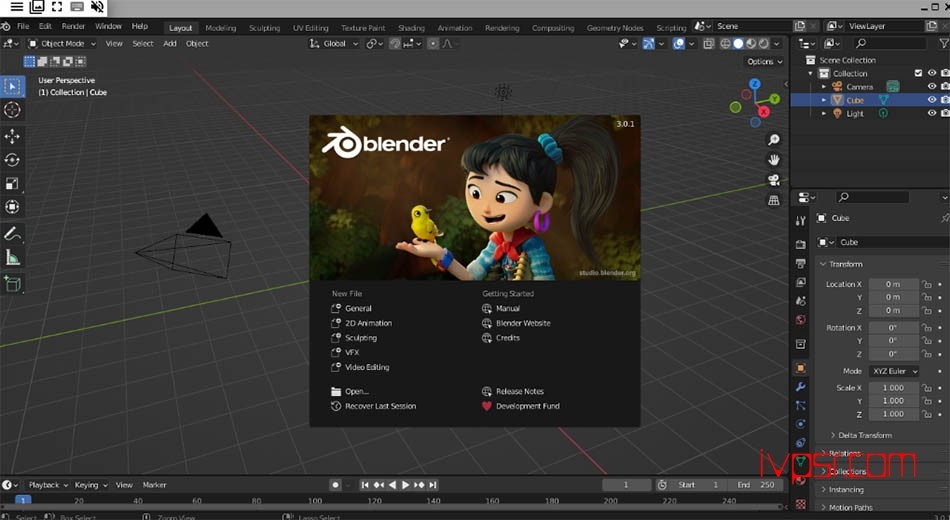Toggle viewport gizmos display

point(648,44)
